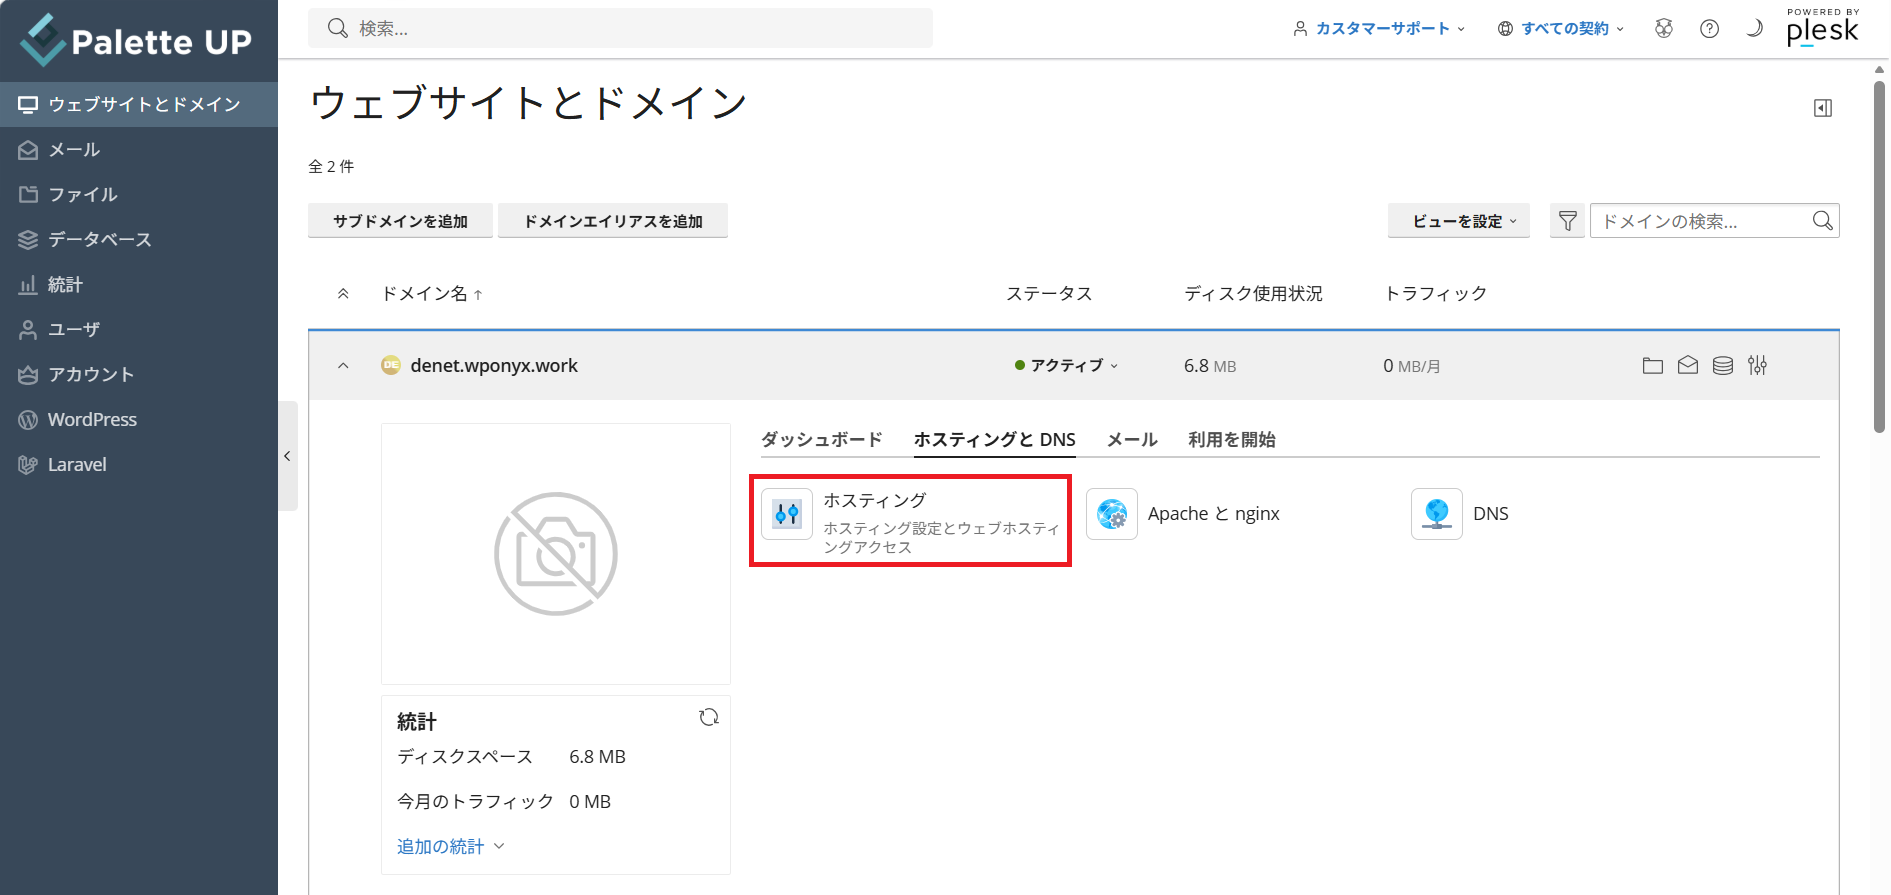Open Laravel in the sidebar
1891x895 pixels.
[139, 464]
